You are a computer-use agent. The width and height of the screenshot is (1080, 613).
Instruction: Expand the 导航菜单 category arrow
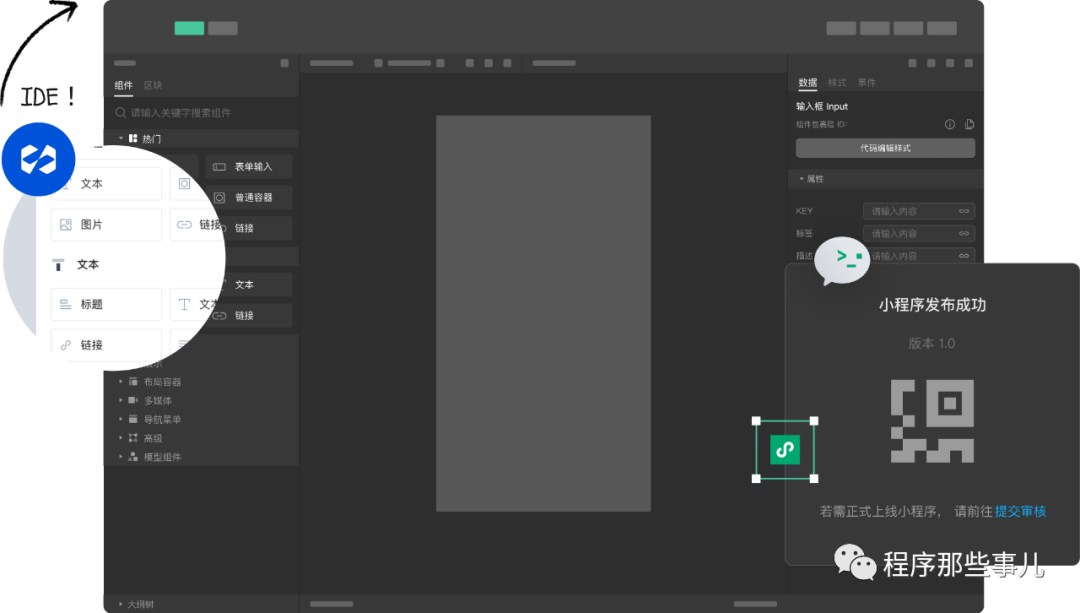pos(121,419)
